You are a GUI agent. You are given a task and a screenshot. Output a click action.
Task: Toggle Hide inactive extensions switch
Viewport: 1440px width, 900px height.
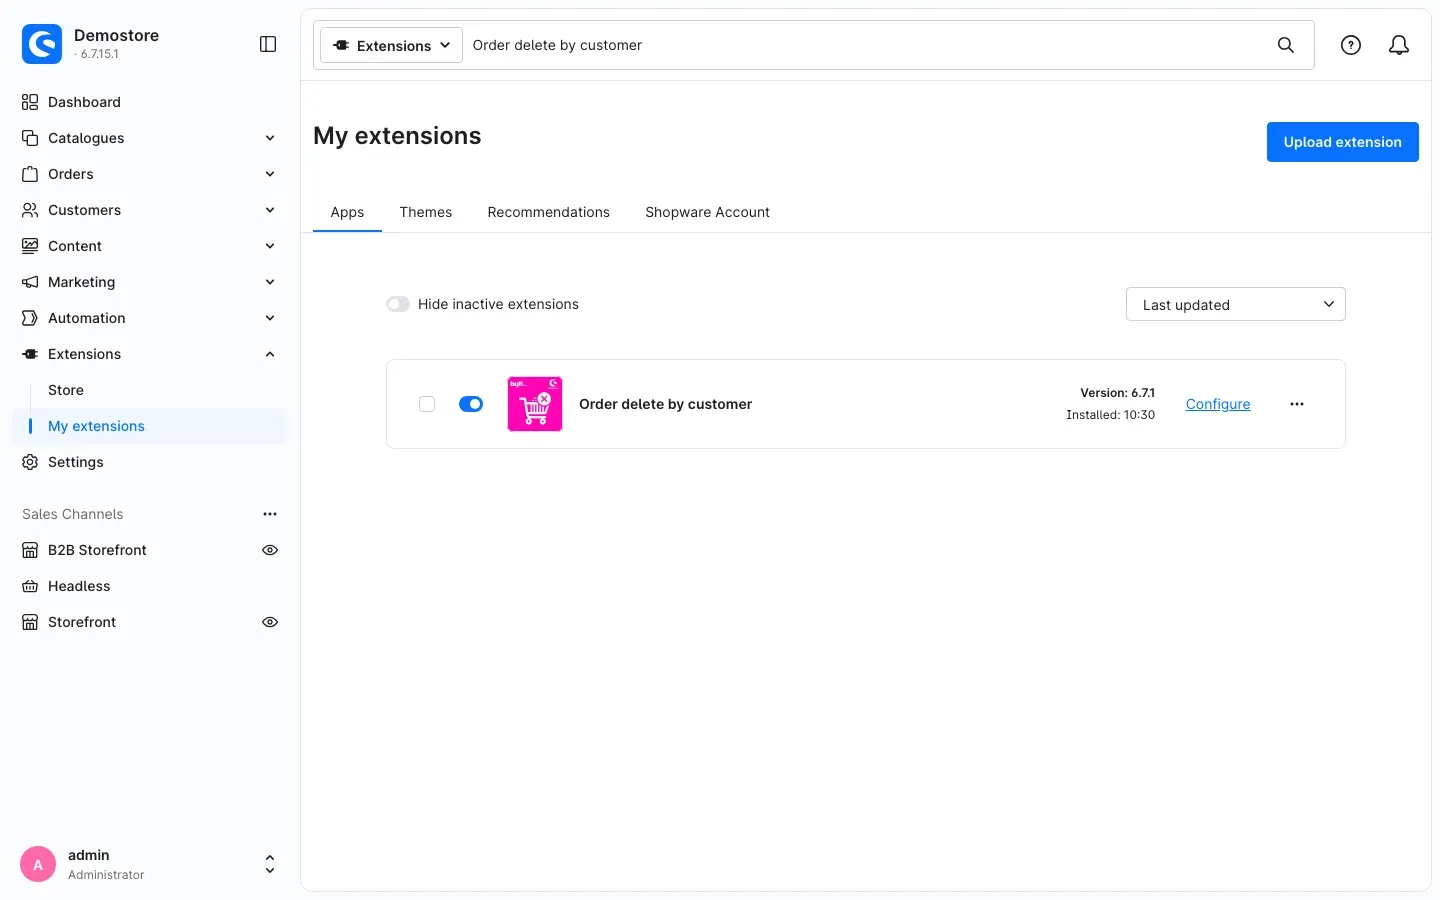pos(398,304)
